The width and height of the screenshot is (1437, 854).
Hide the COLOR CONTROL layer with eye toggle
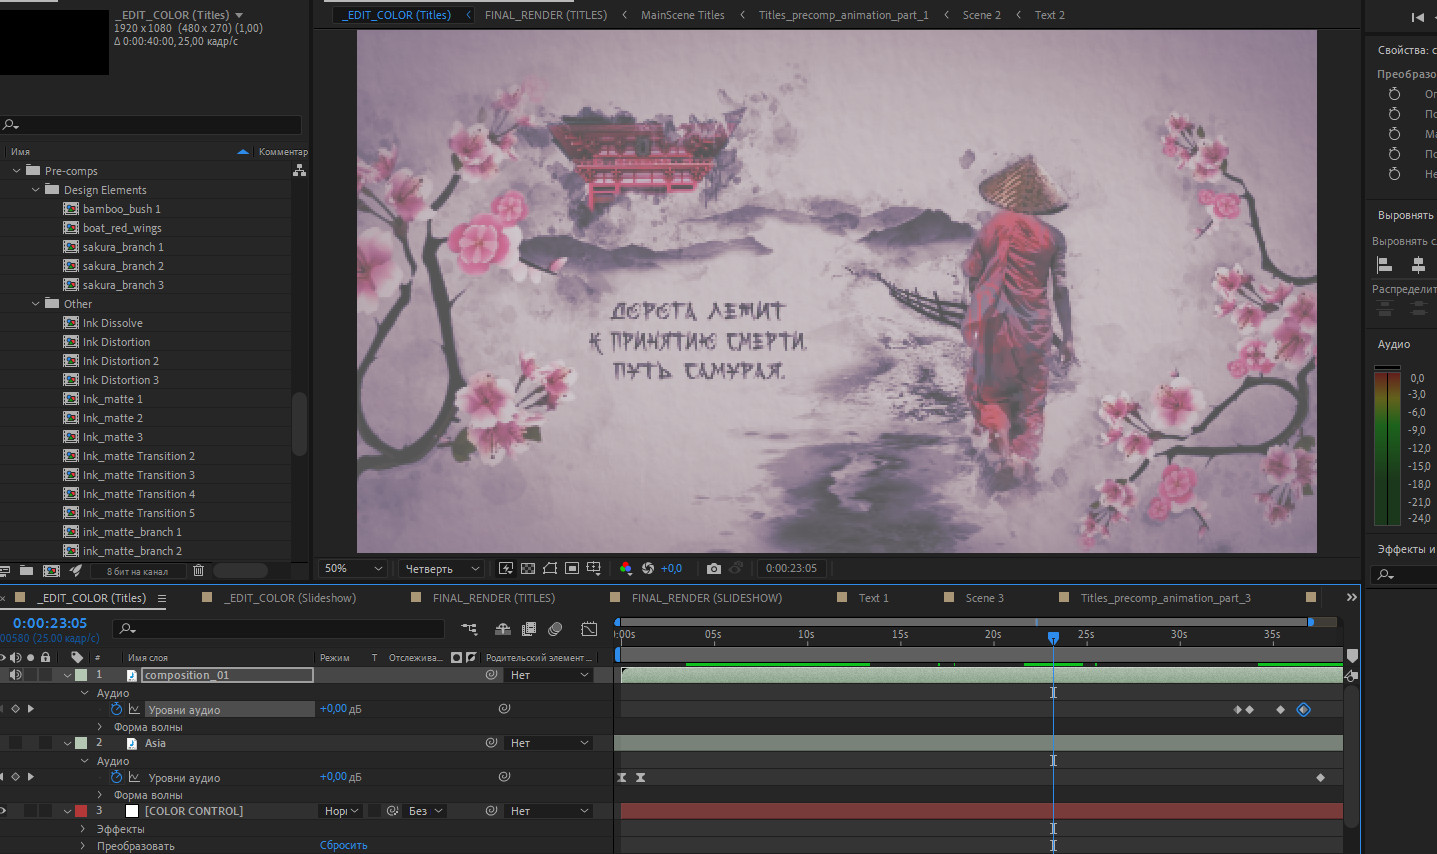click(3, 811)
